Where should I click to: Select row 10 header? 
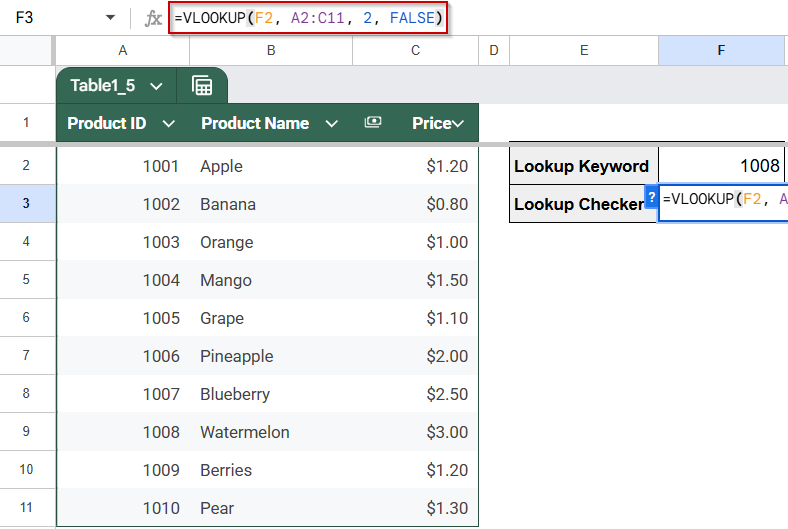pyautogui.click(x=26, y=470)
